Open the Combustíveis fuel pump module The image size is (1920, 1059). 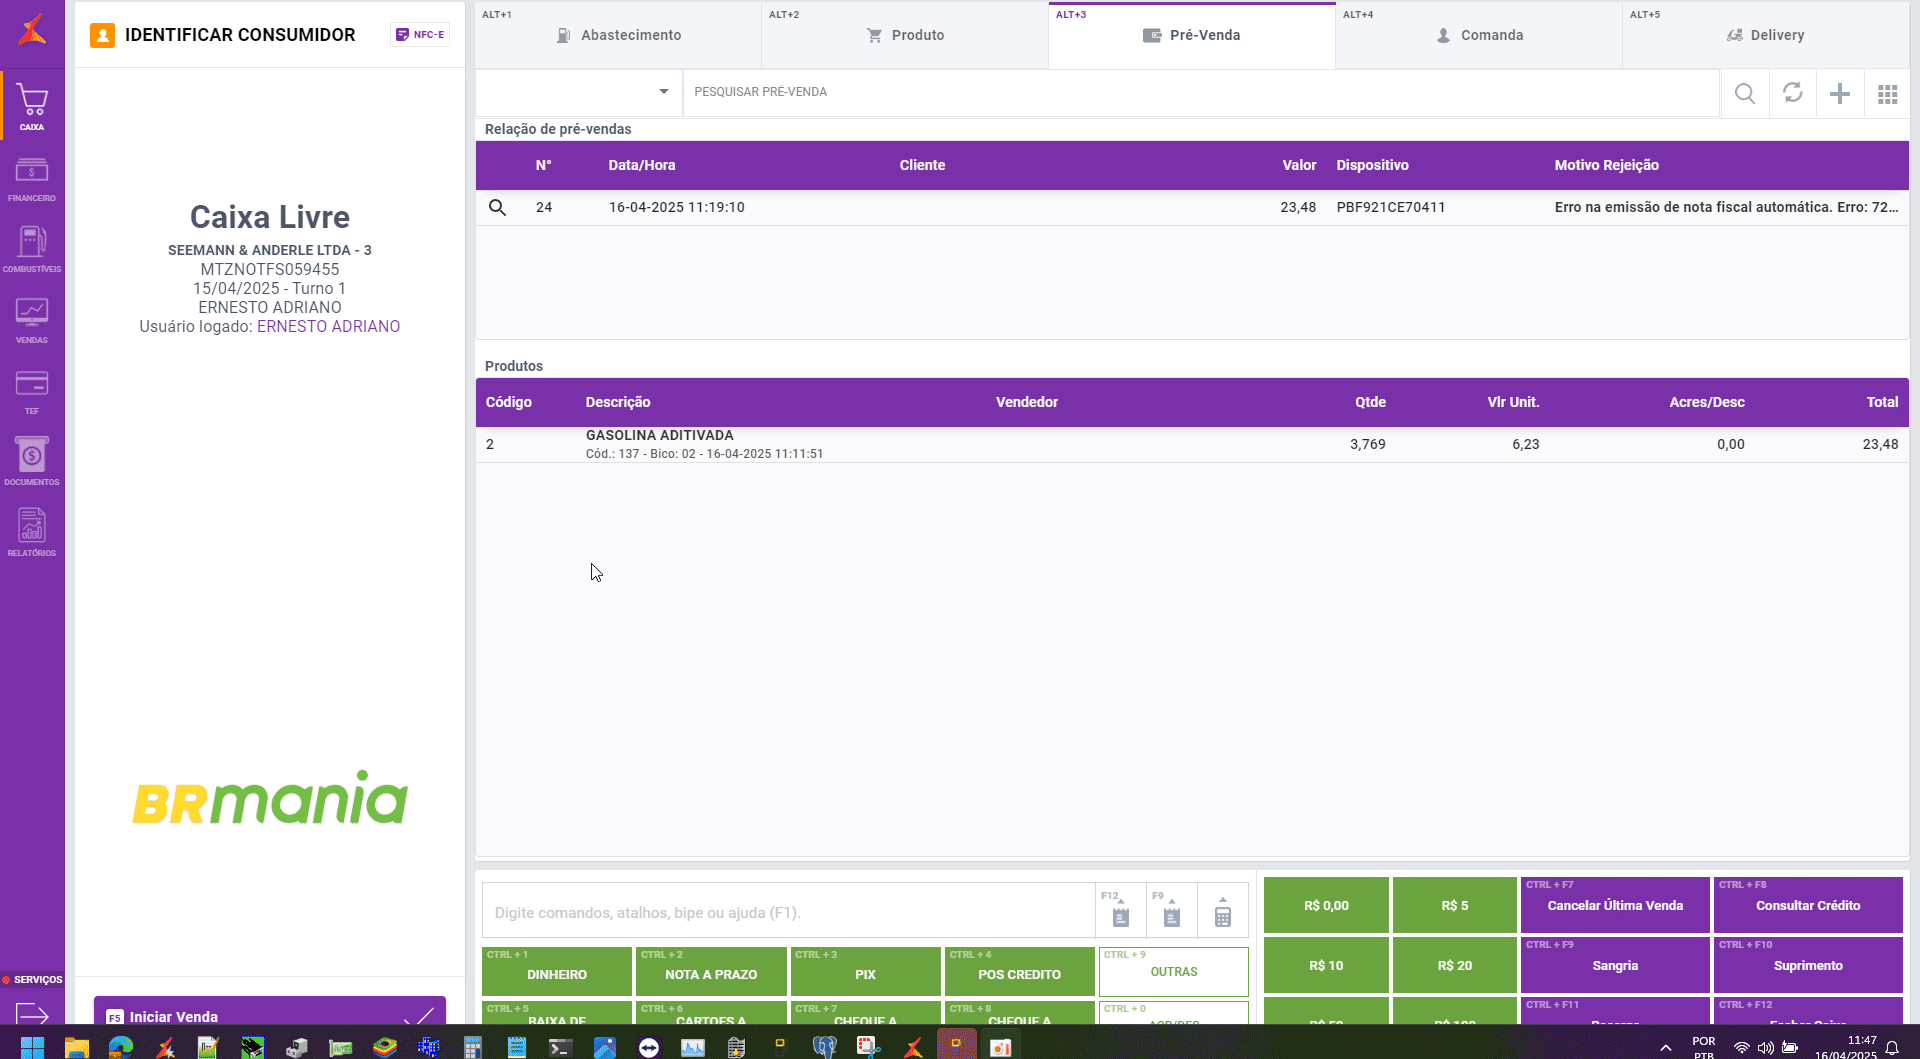pyautogui.click(x=32, y=249)
